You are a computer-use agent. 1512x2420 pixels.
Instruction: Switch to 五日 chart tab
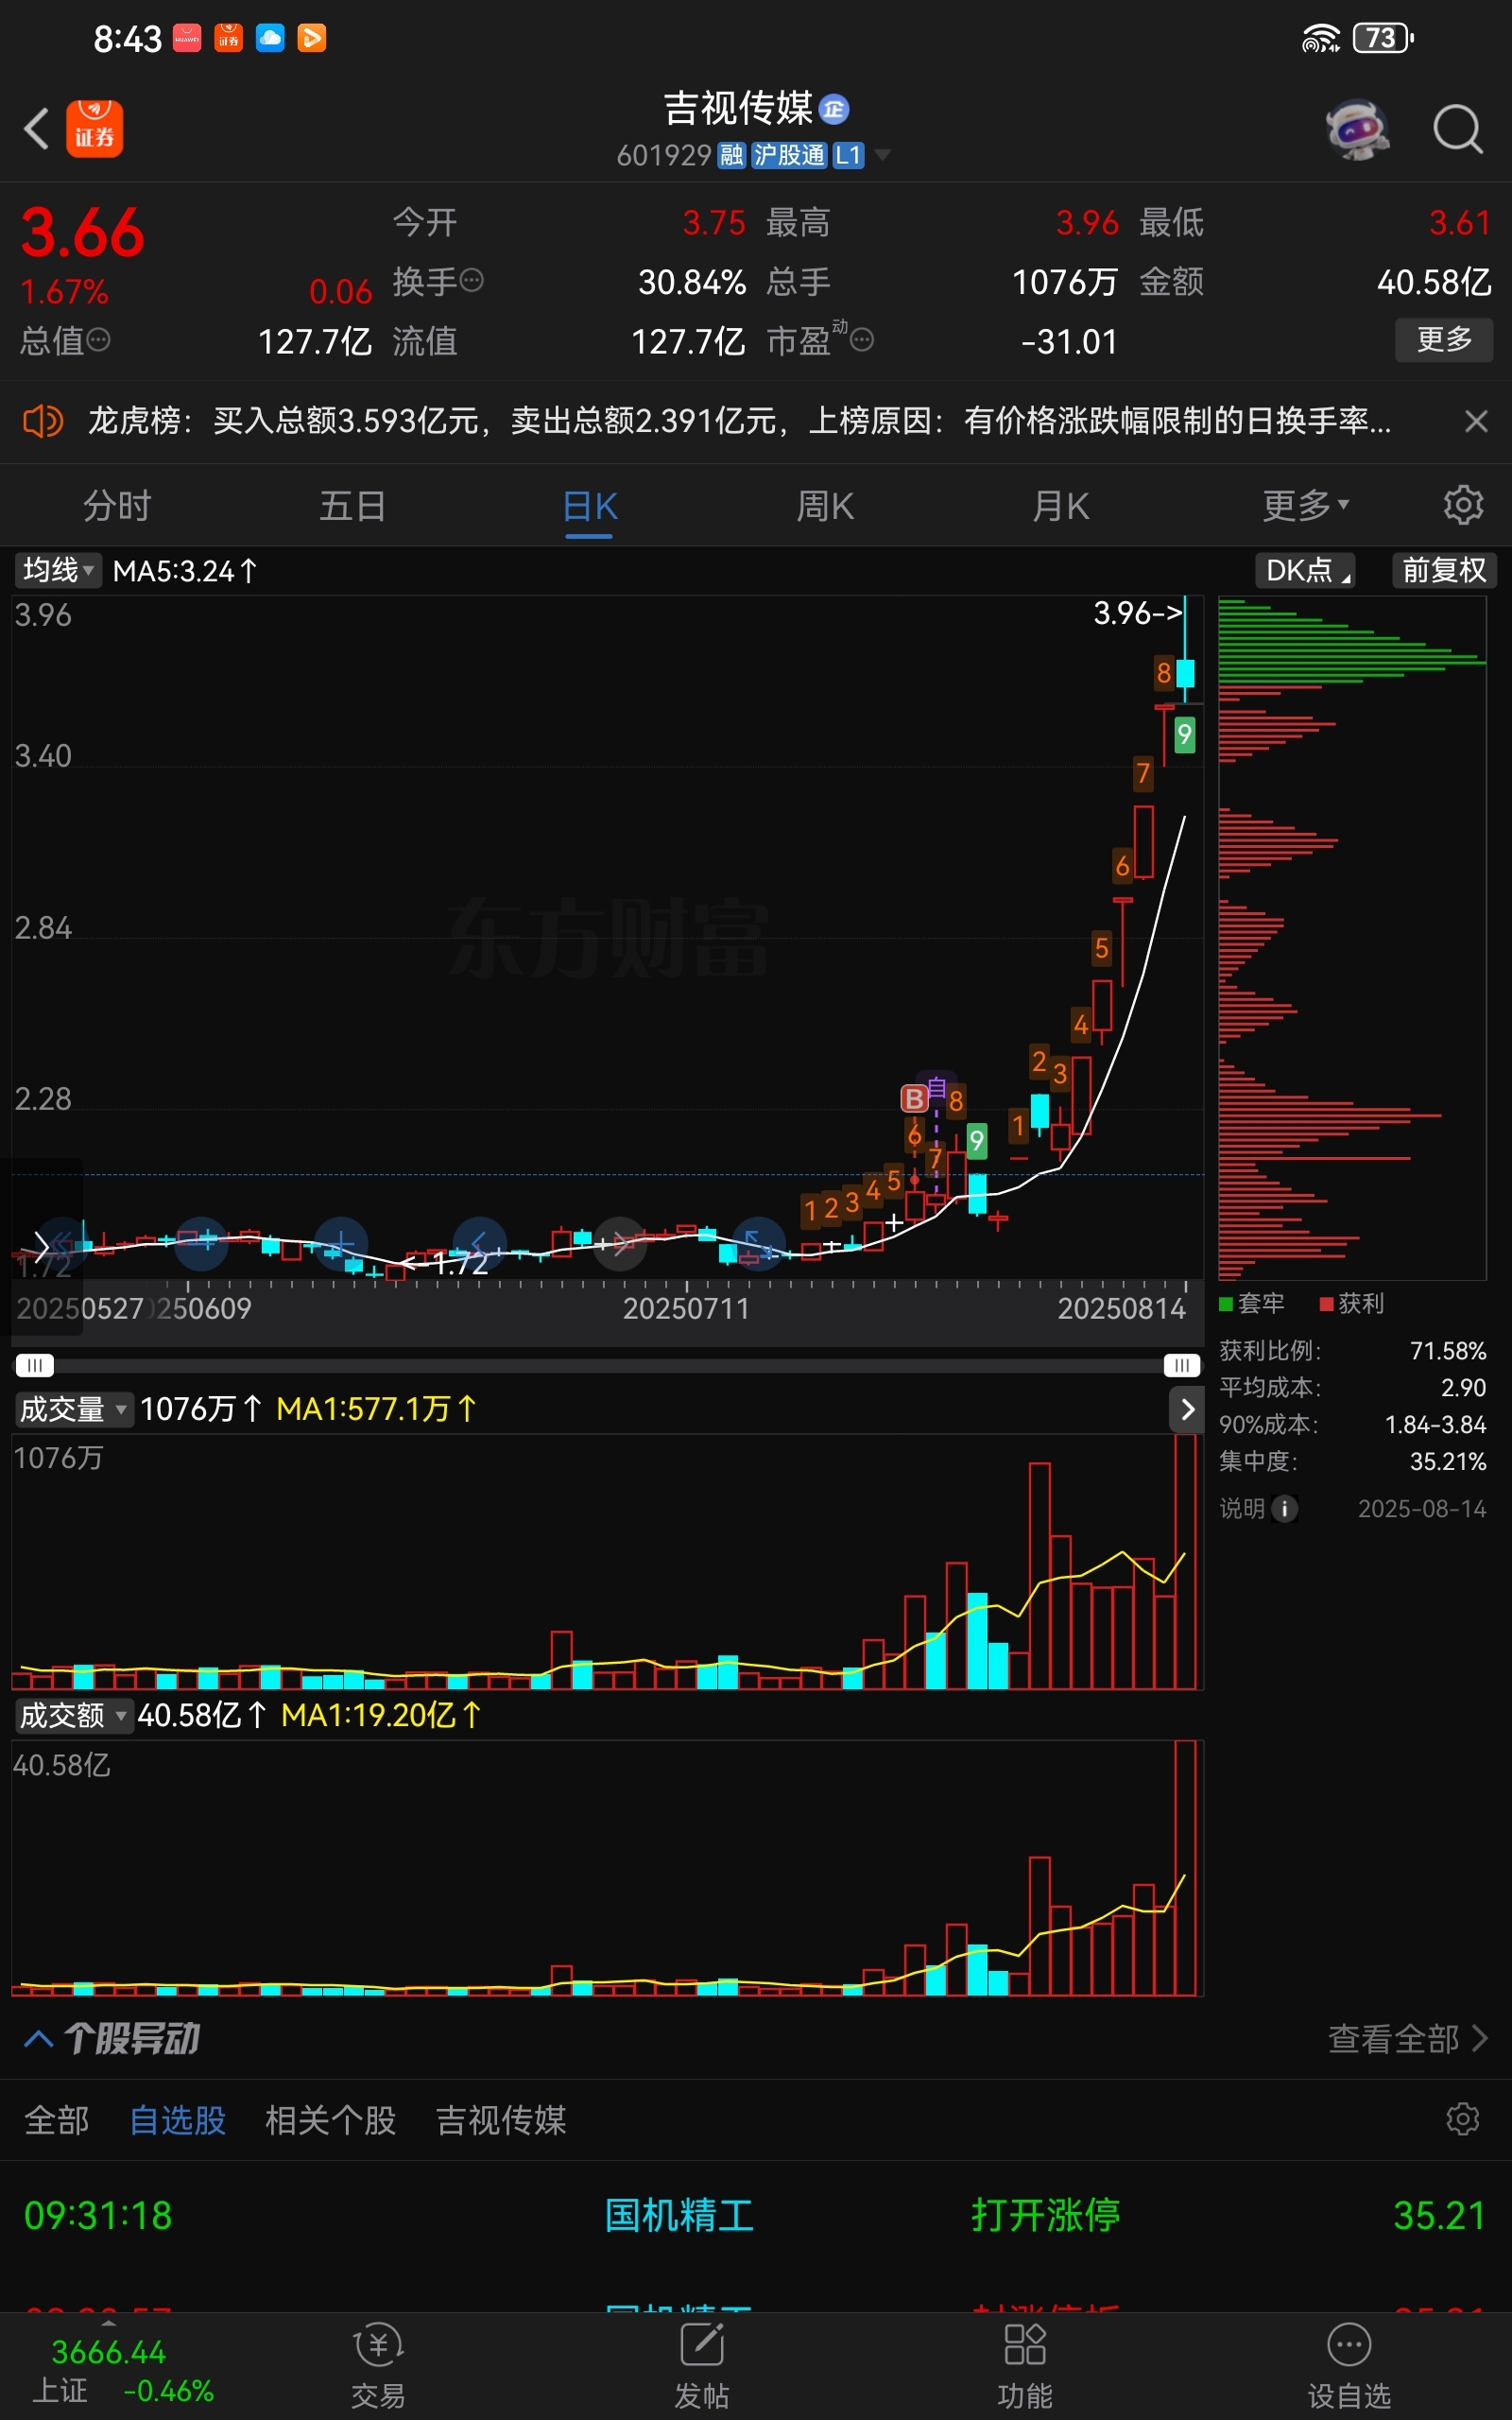click(353, 506)
